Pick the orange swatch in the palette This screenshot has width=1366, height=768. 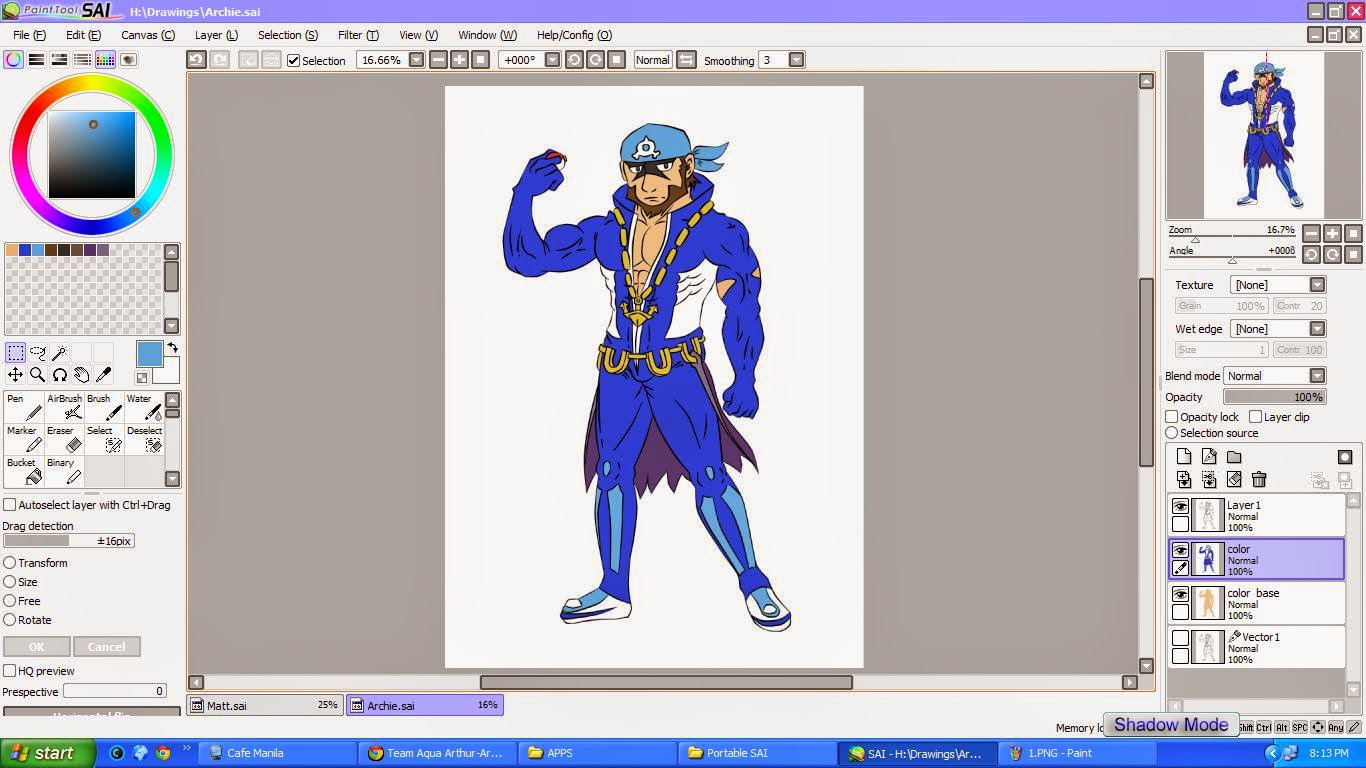(x=11, y=250)
